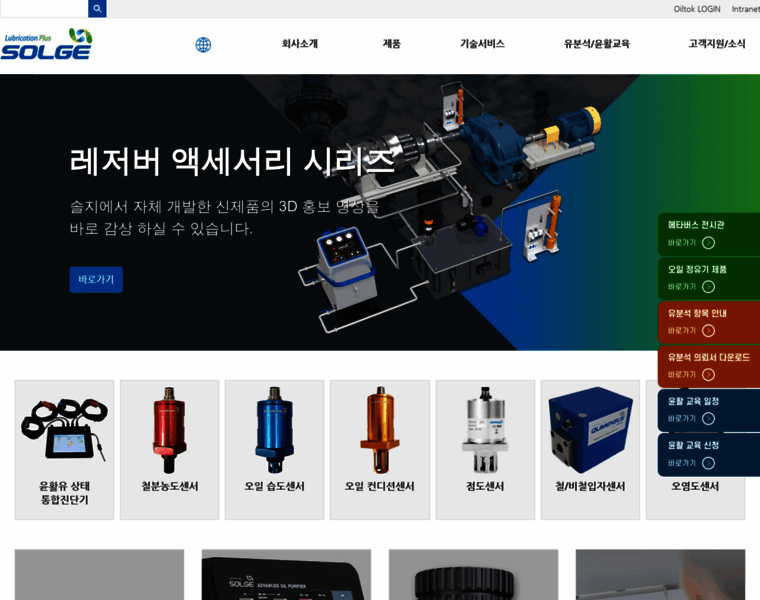Select the 윤활유 상태 통합진단기 product card
Viewport: 760px width, 600px height.
point(64,450)
